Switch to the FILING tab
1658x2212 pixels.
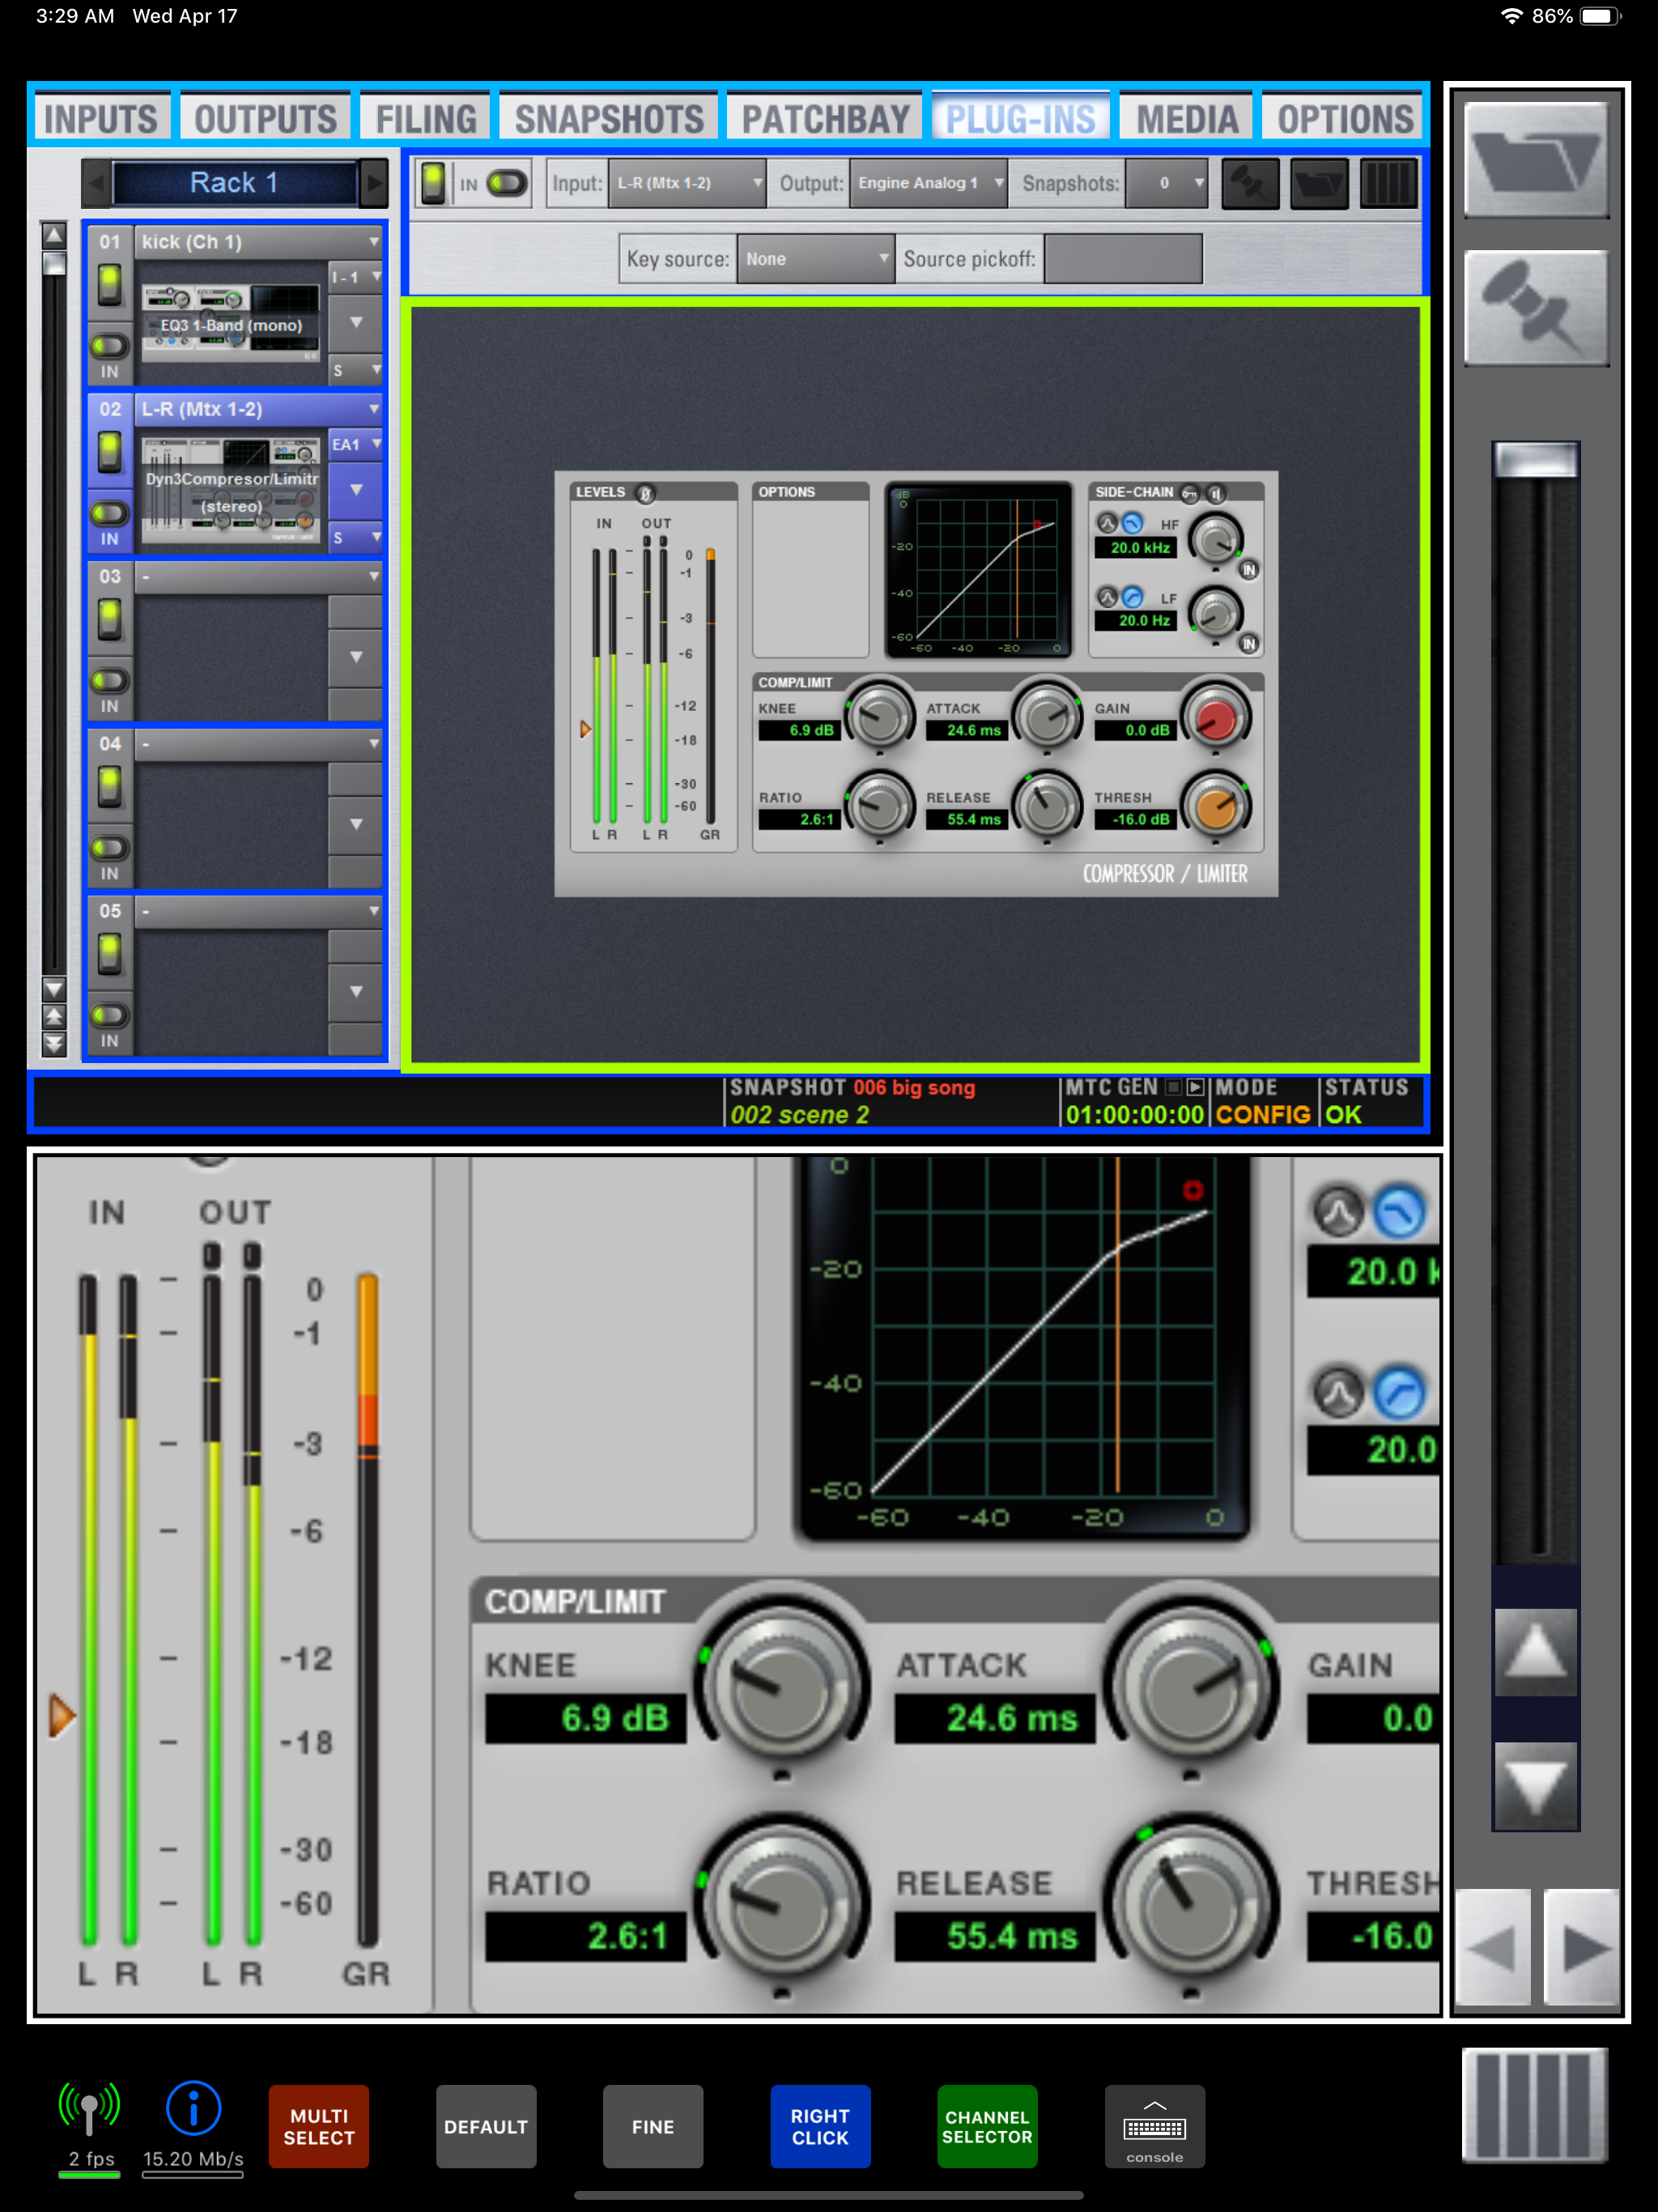point(426,119)
